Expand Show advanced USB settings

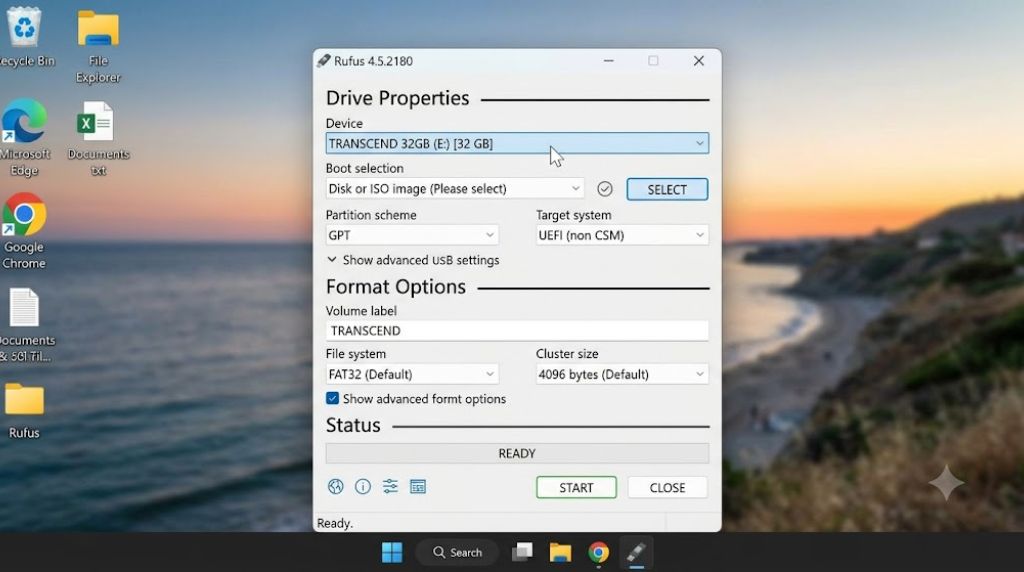click(413, 260)
